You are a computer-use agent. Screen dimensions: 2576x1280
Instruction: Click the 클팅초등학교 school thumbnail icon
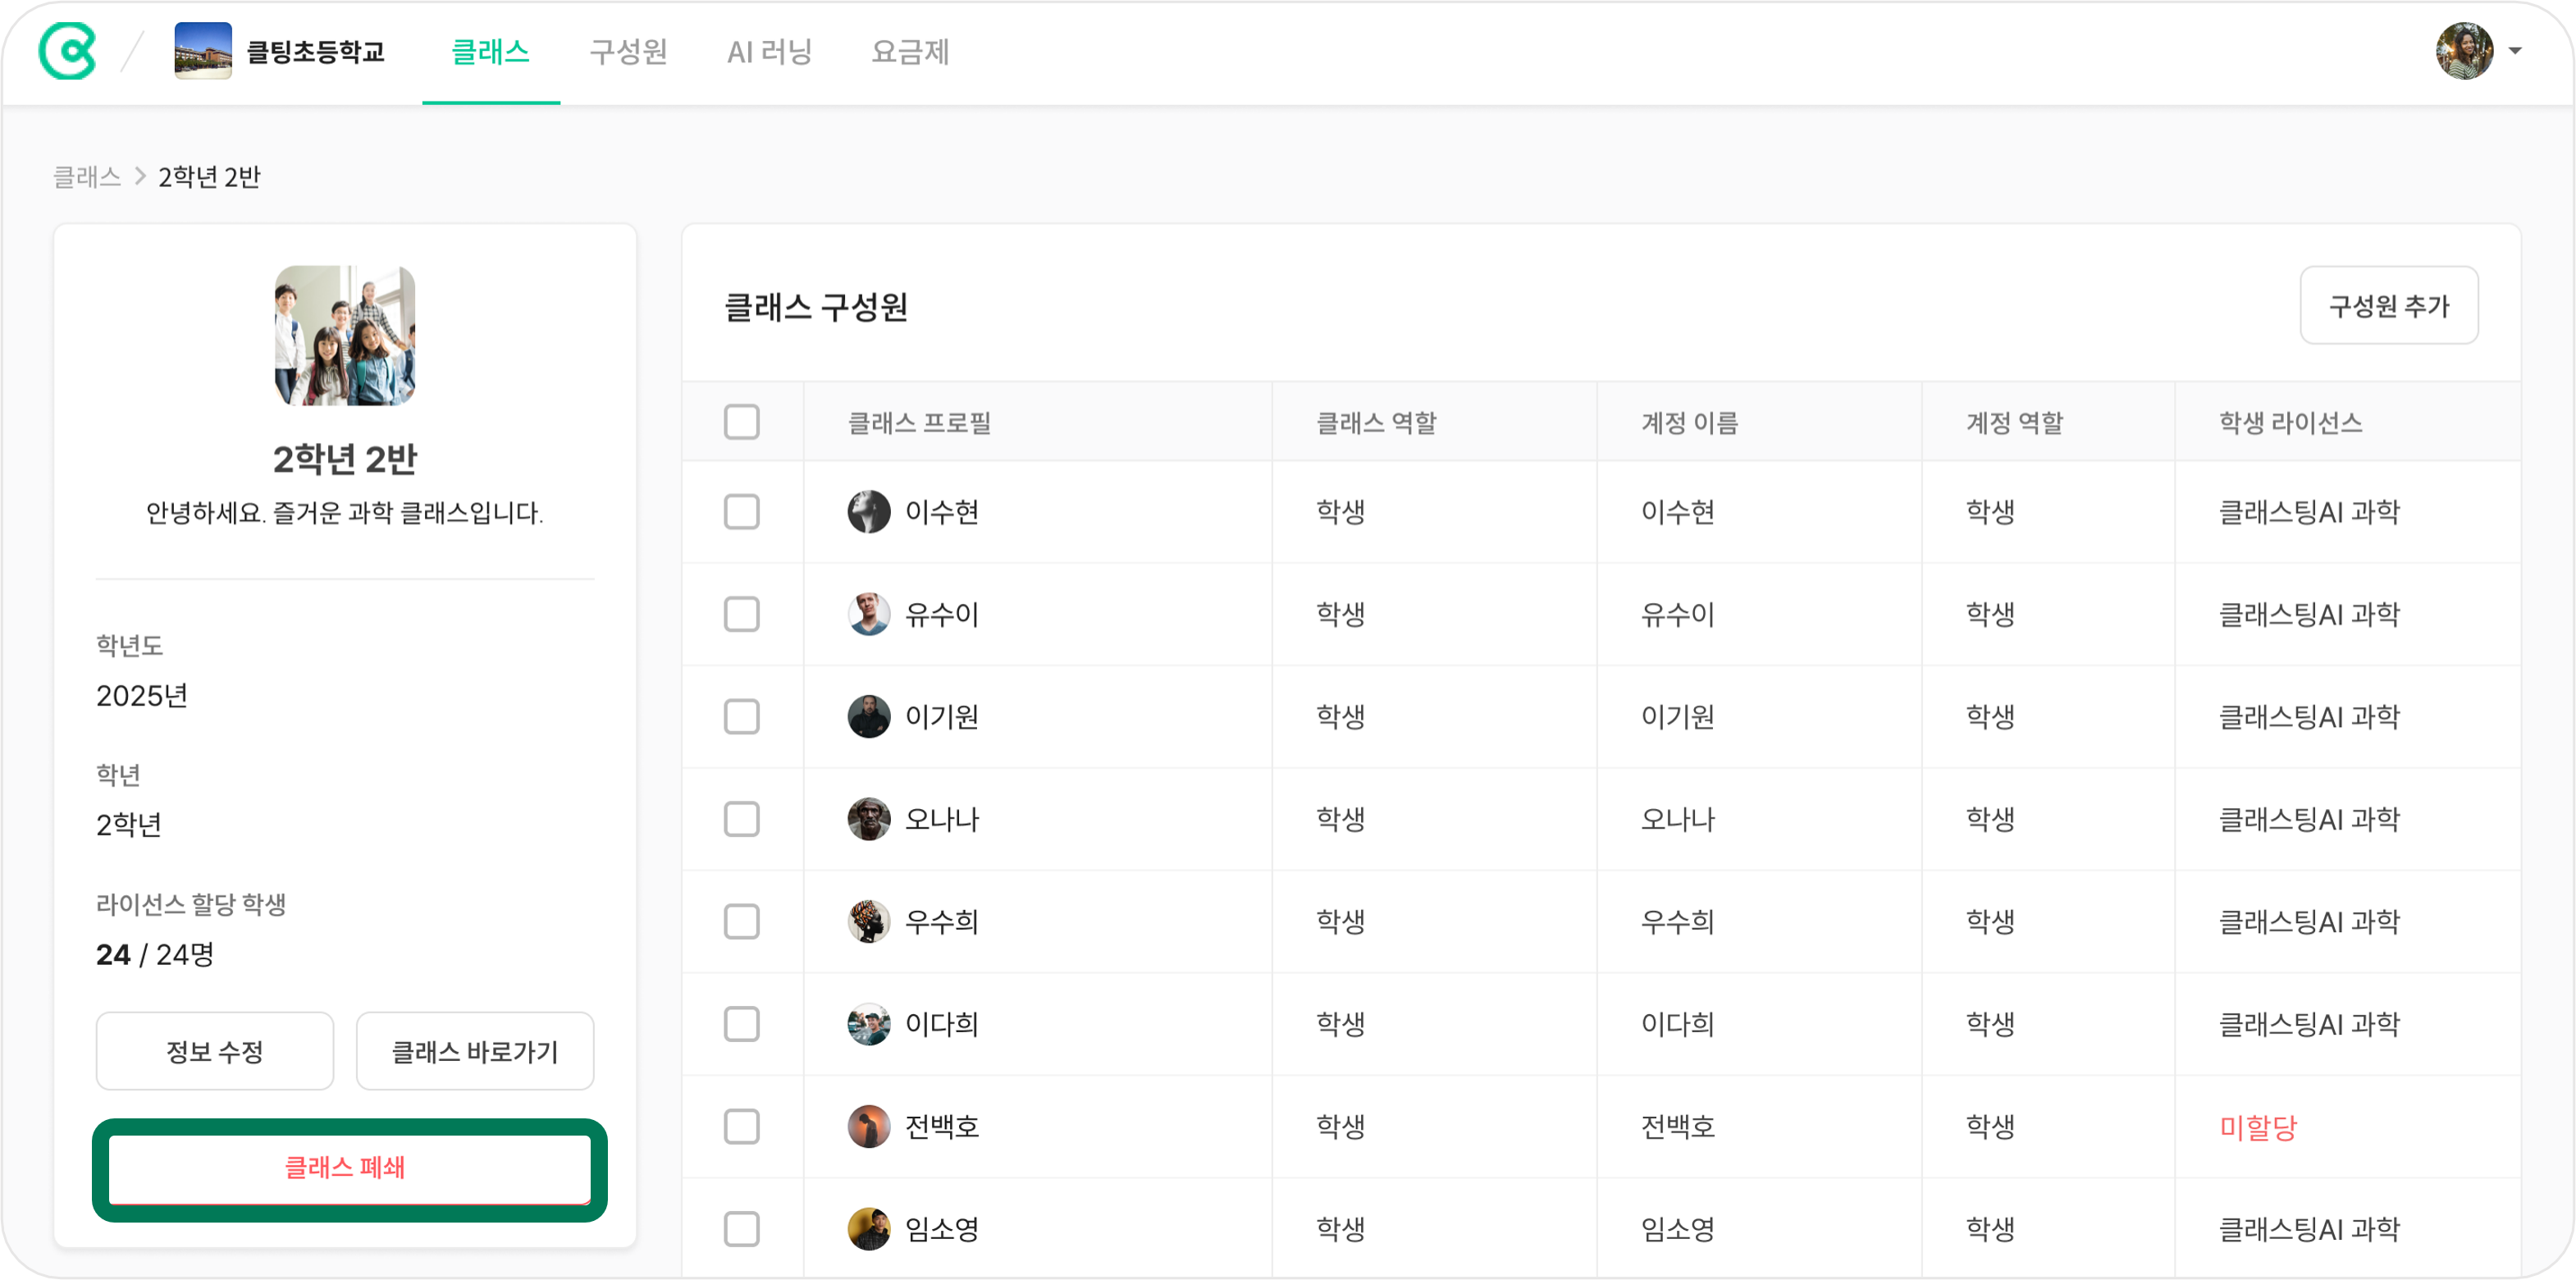pos(203,51)
